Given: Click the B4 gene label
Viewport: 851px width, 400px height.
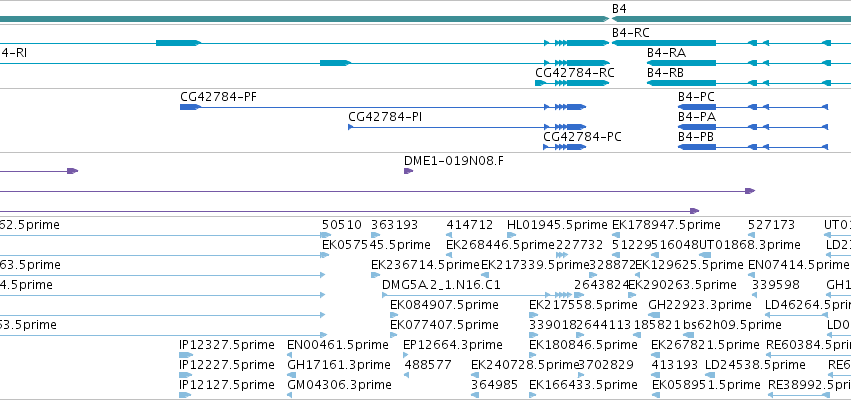Looking at the screenshot, I should click(620, 9).
